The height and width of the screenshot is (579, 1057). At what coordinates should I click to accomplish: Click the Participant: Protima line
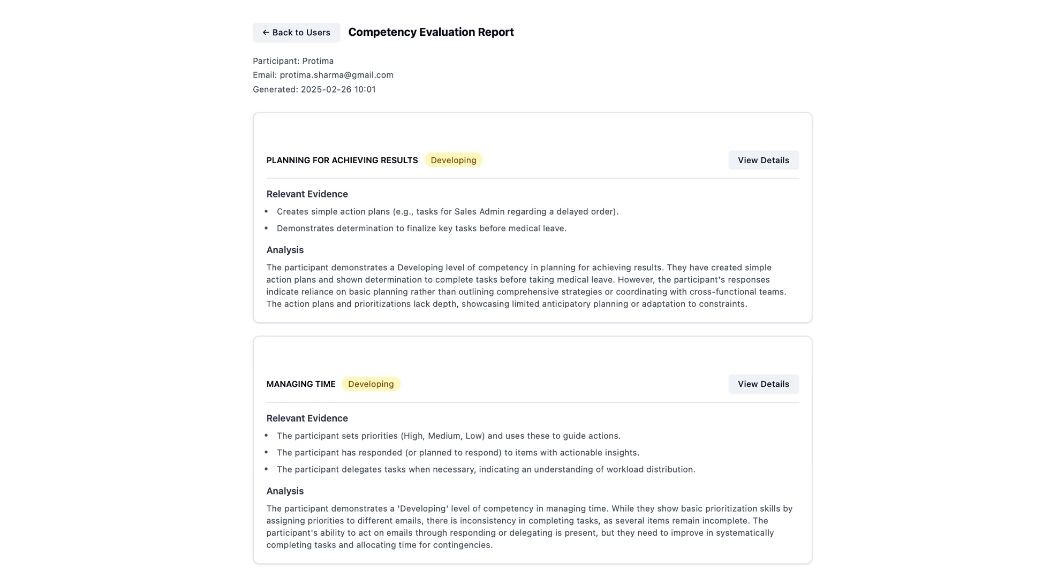pyautogui.click(x=293, y=61)
